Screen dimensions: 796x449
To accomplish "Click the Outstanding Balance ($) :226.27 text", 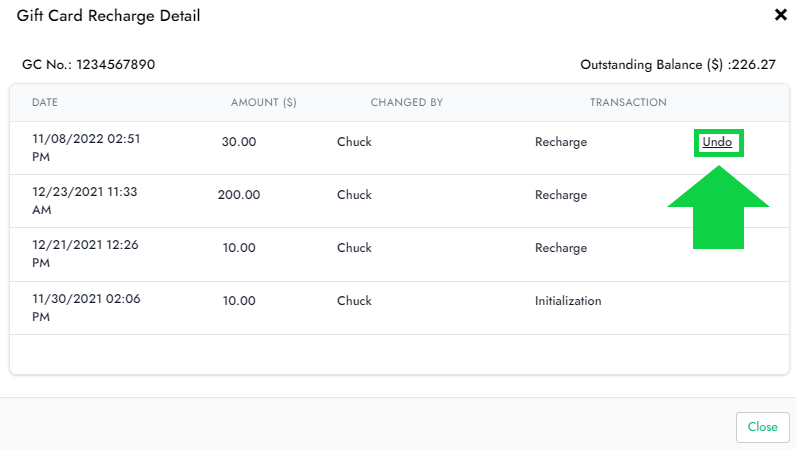I will coord(678,65).
